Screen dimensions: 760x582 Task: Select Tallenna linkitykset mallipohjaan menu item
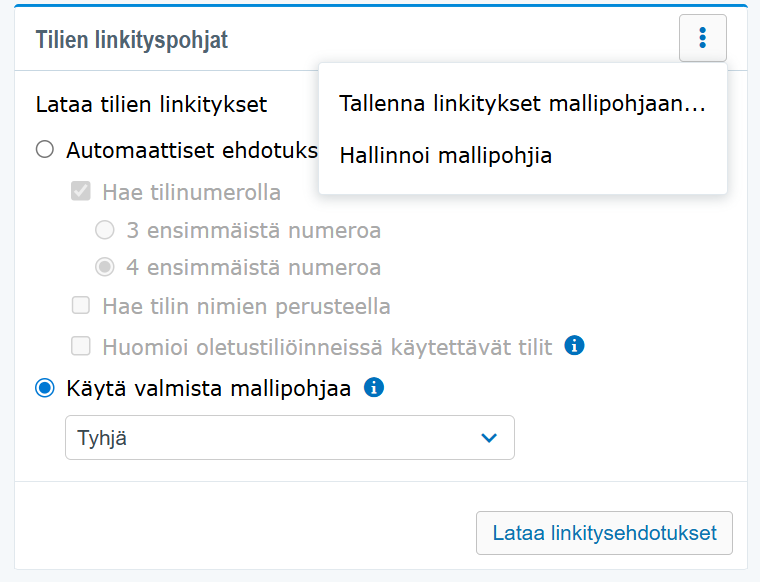[x=522, y=104]
